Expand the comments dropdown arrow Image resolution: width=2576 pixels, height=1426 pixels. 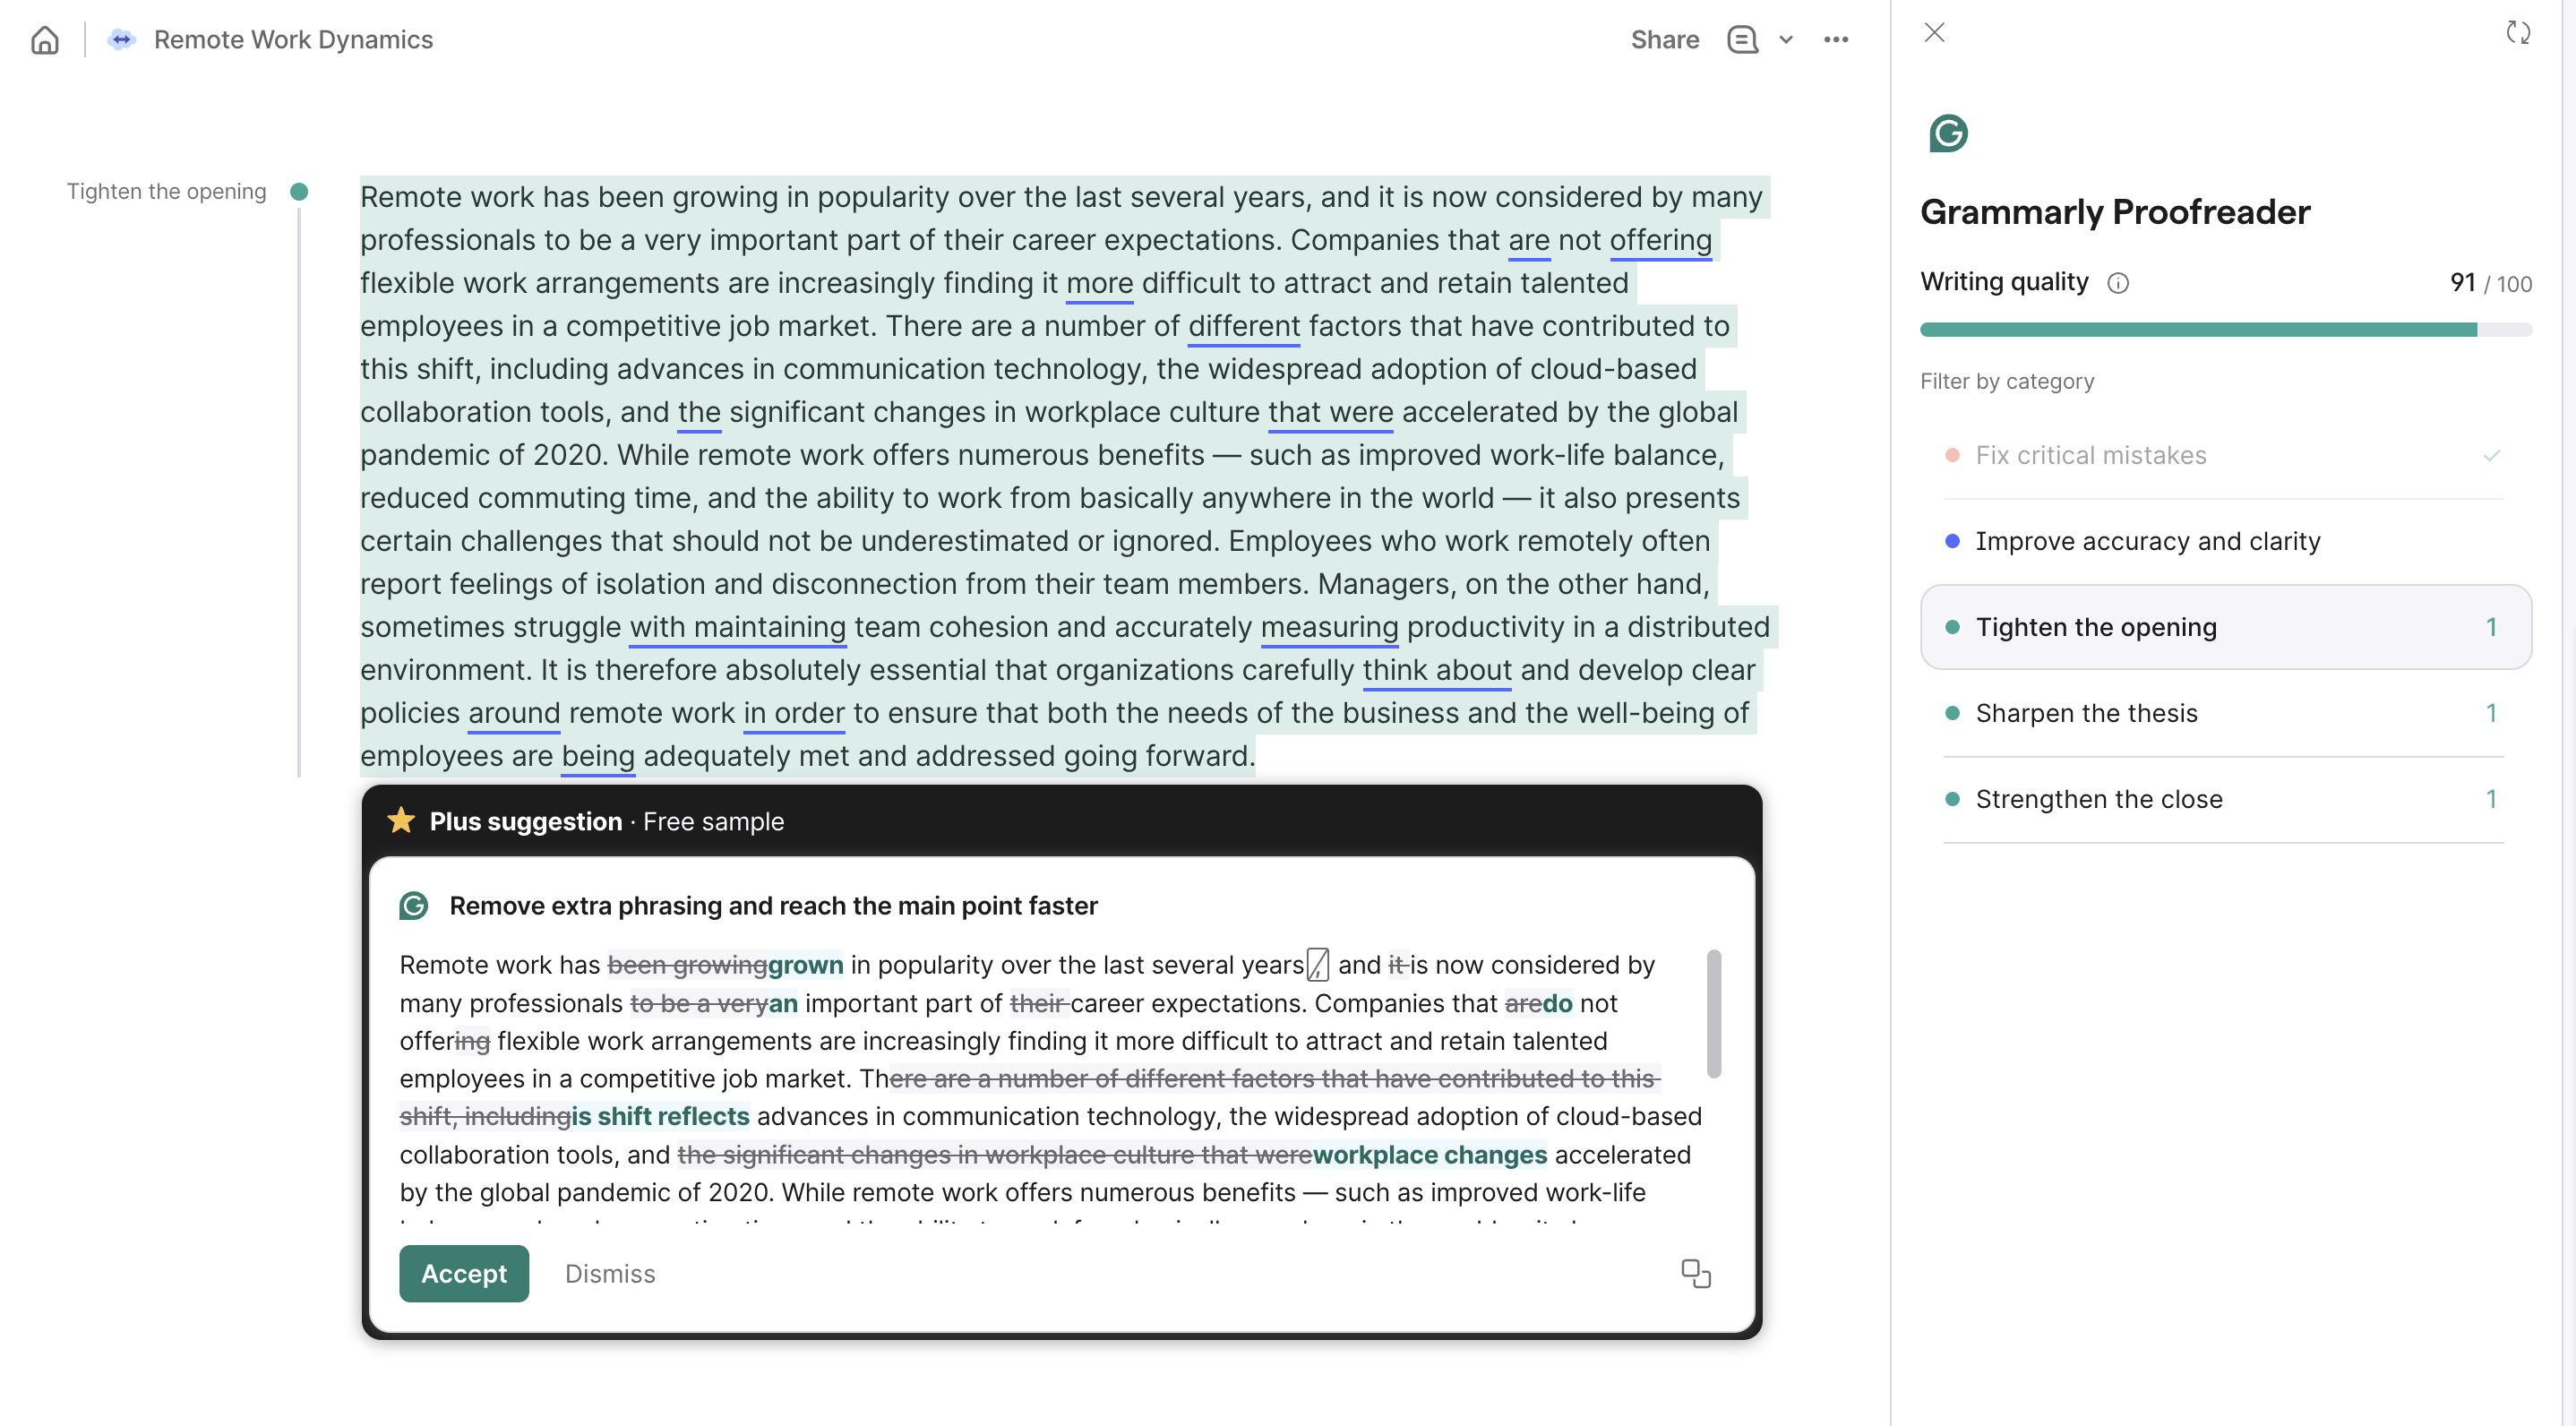pyautogui.click(x=1786, y=40)
